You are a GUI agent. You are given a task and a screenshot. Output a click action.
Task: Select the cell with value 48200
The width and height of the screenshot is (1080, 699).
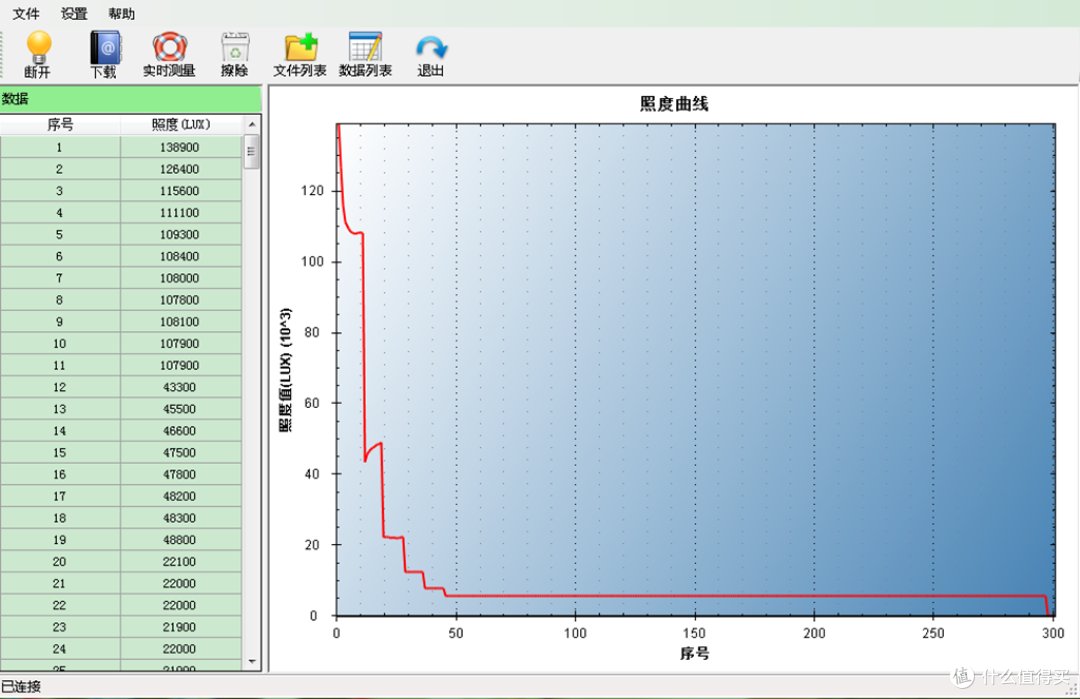pos(180,497)
